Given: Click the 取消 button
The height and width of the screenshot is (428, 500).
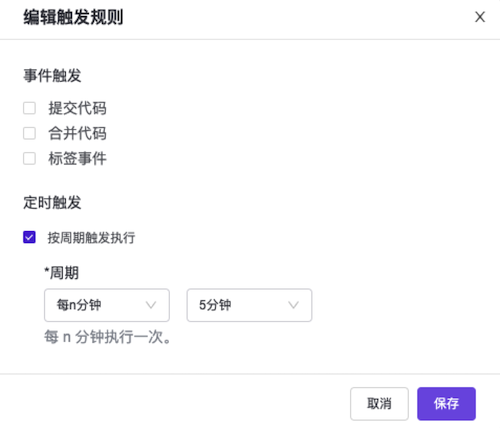Looking at the screenshot, I should [379, 404].
